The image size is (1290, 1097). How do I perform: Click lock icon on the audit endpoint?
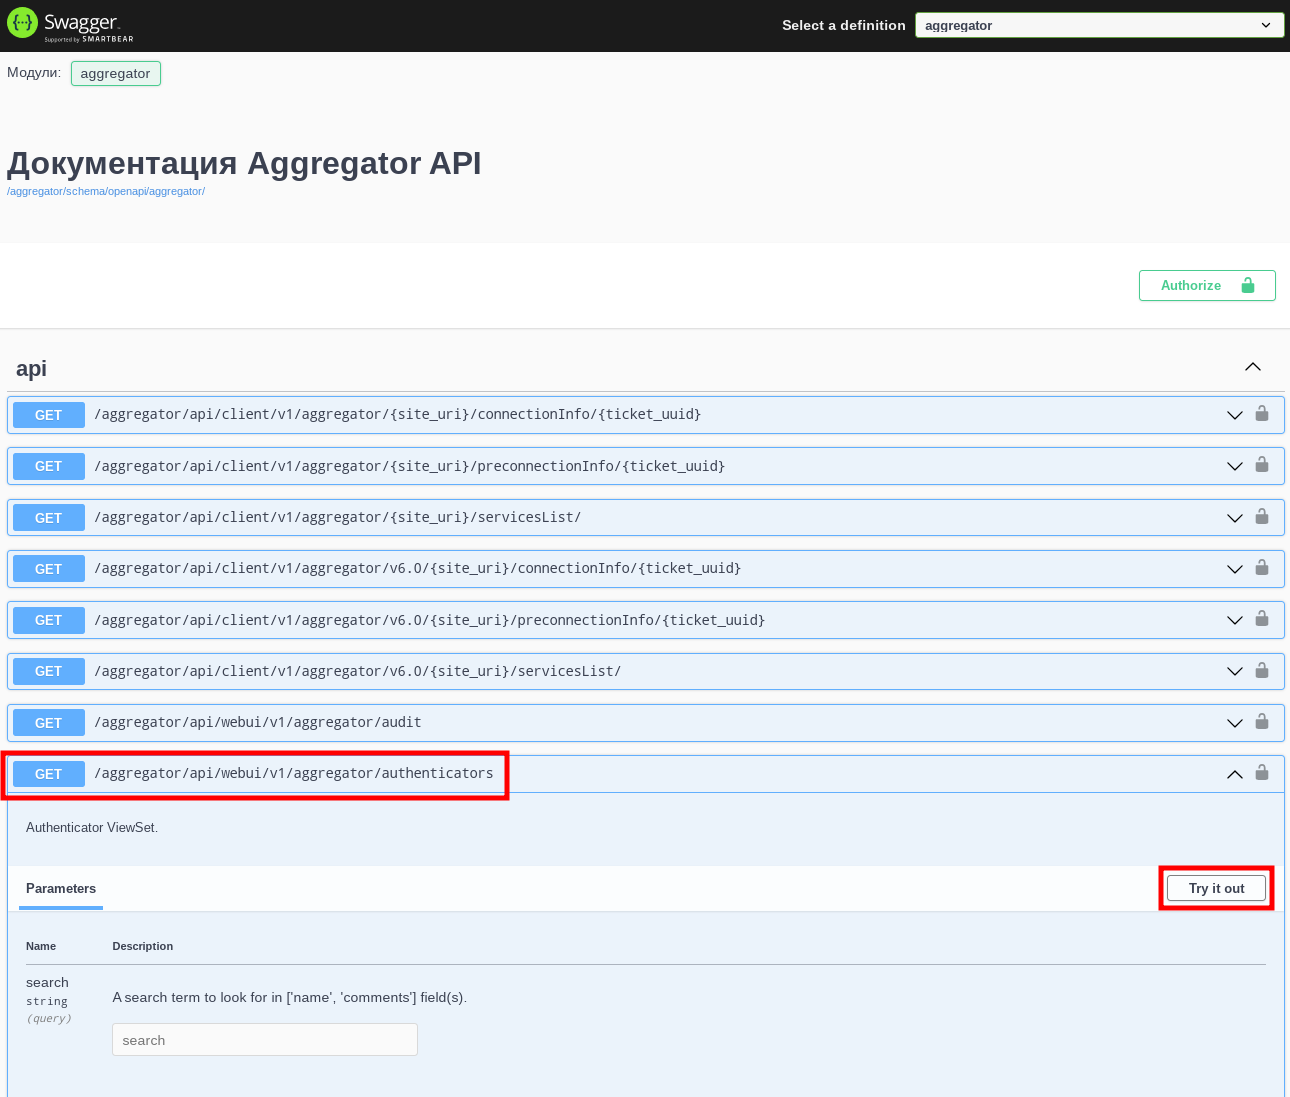[x=1262, y=721]
